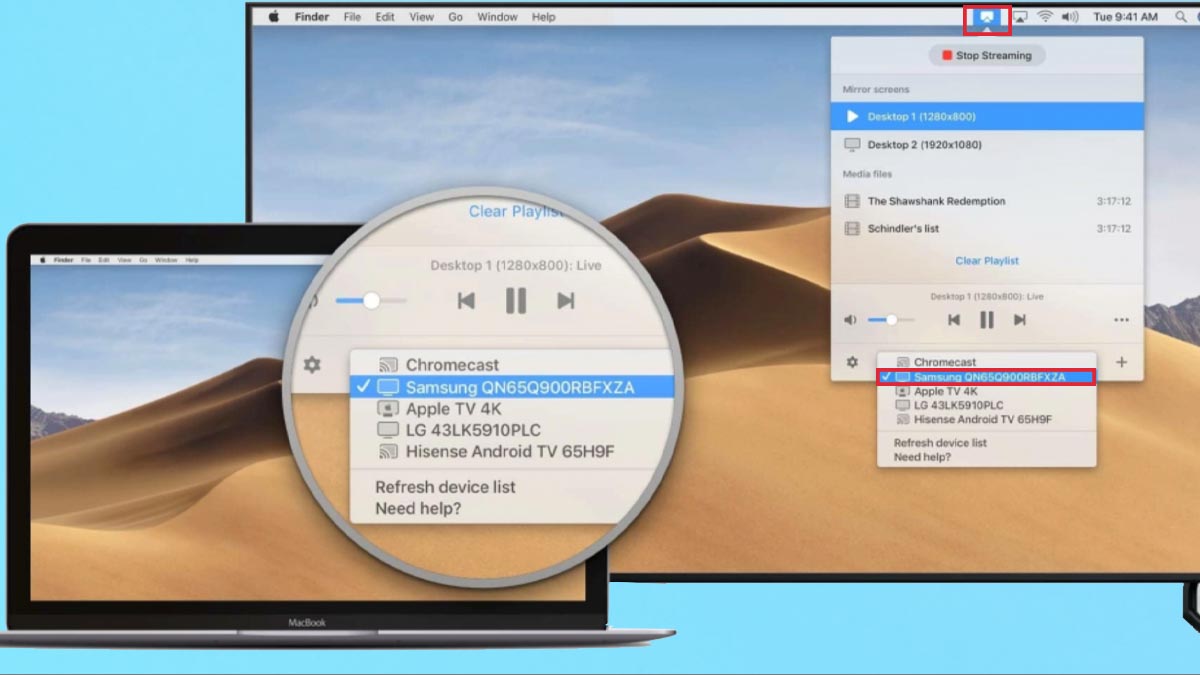Select Chromecast in the TV screen device list
The width and height of the screenshot is (1200, 675).
click(x=986, y=362)
